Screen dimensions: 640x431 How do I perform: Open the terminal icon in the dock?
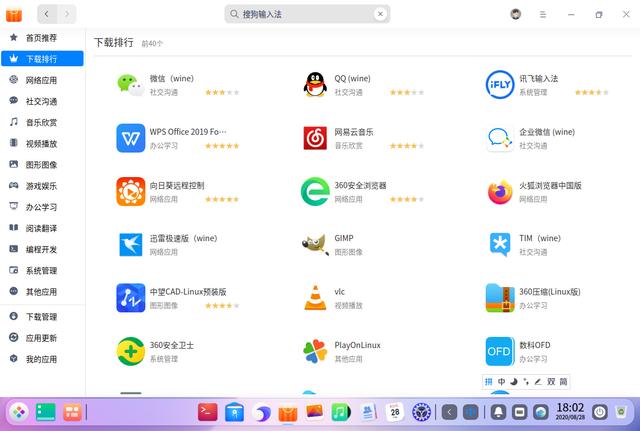click(x=207, y=412)
